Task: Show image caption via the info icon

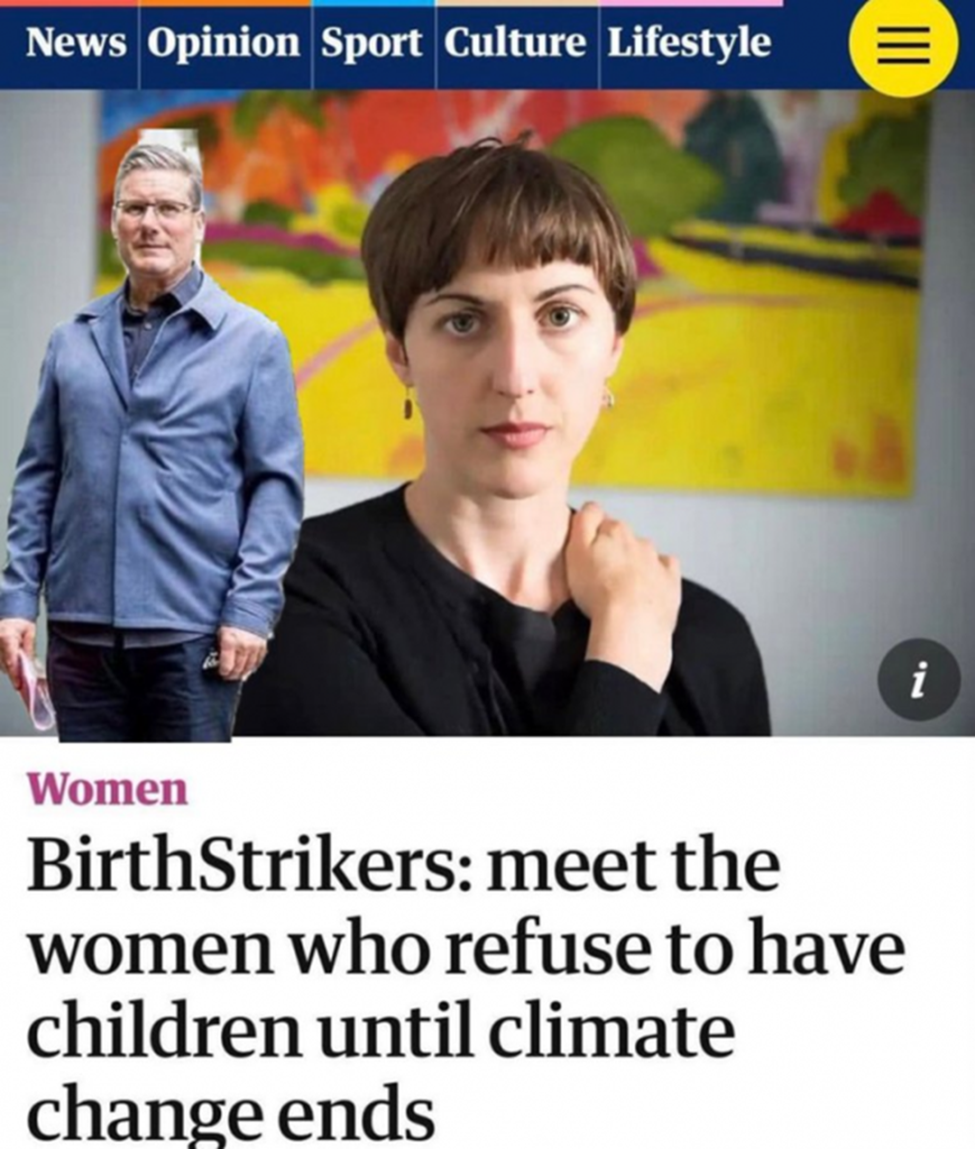Action: click(x=919, y=680)
